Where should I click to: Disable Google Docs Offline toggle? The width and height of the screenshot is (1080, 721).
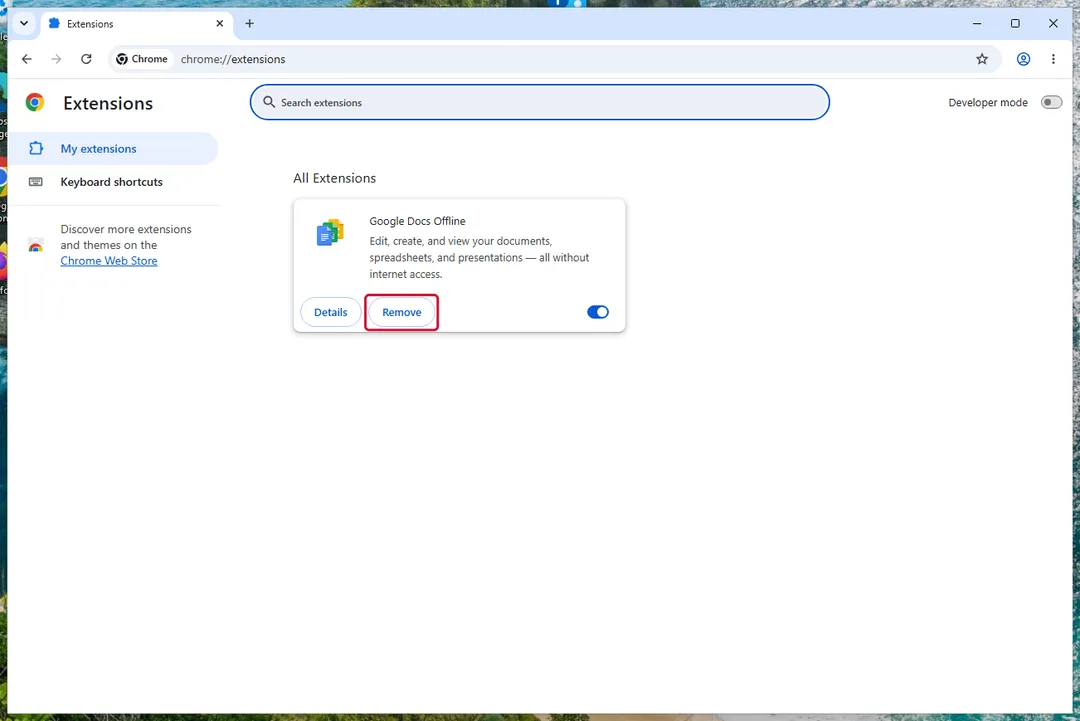point(598,313)
